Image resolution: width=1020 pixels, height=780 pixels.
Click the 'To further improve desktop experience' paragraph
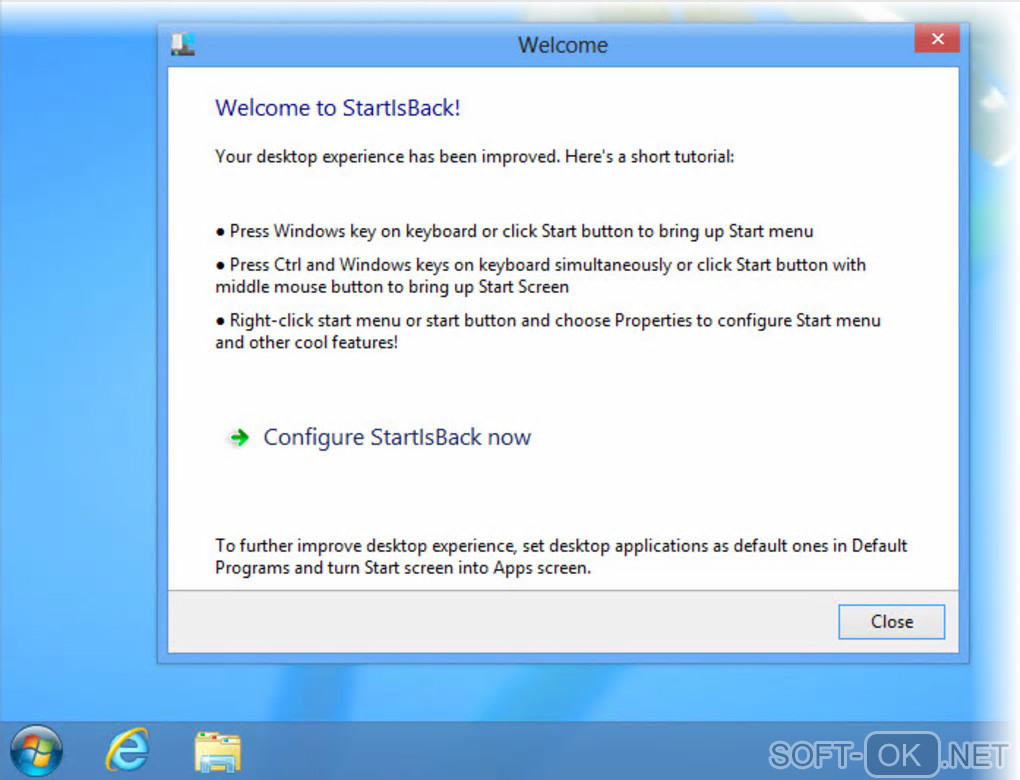click(561, 557)
